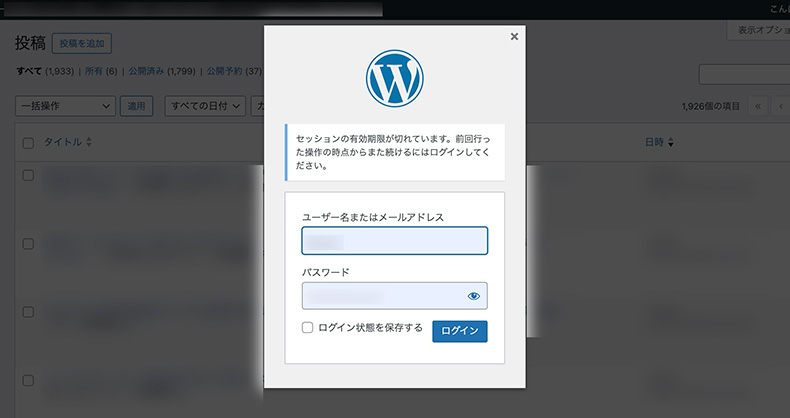Sort posts by 日時 column
This screenshot has height=418, width=790.
pyautogui.click(x=659, y=143)
